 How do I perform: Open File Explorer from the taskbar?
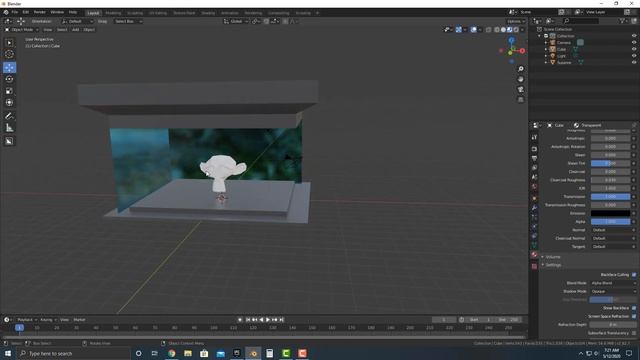[x=188, y=353]
